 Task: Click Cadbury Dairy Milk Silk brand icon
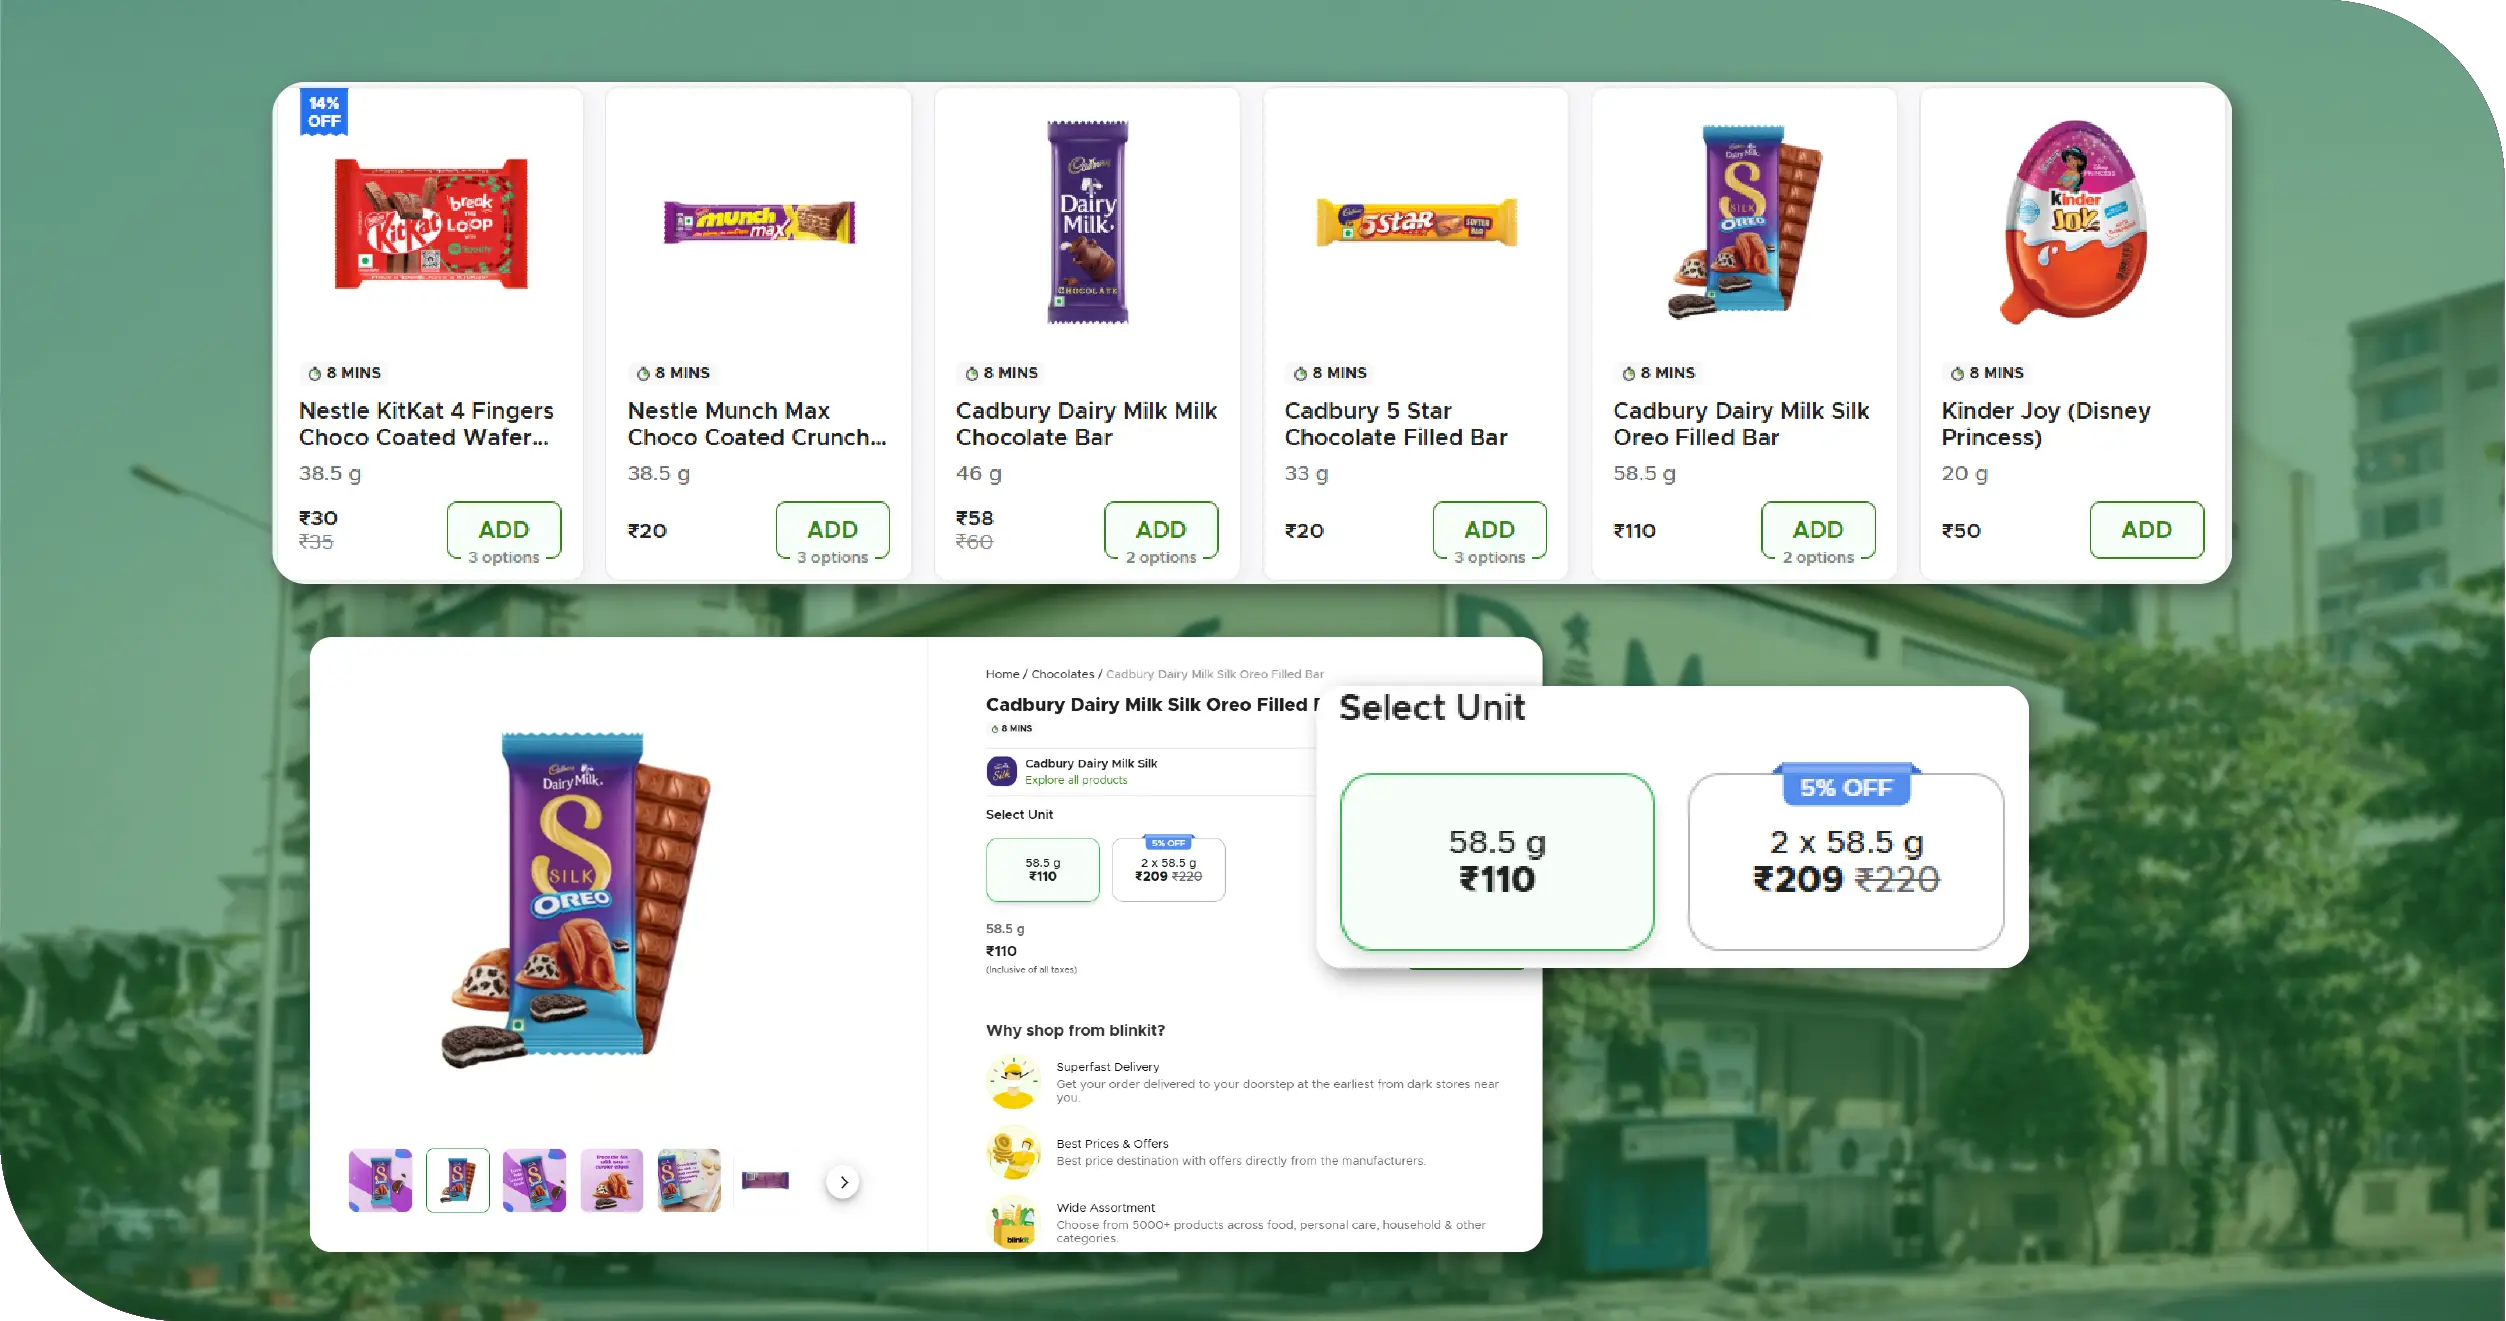tap(1002, 771)
